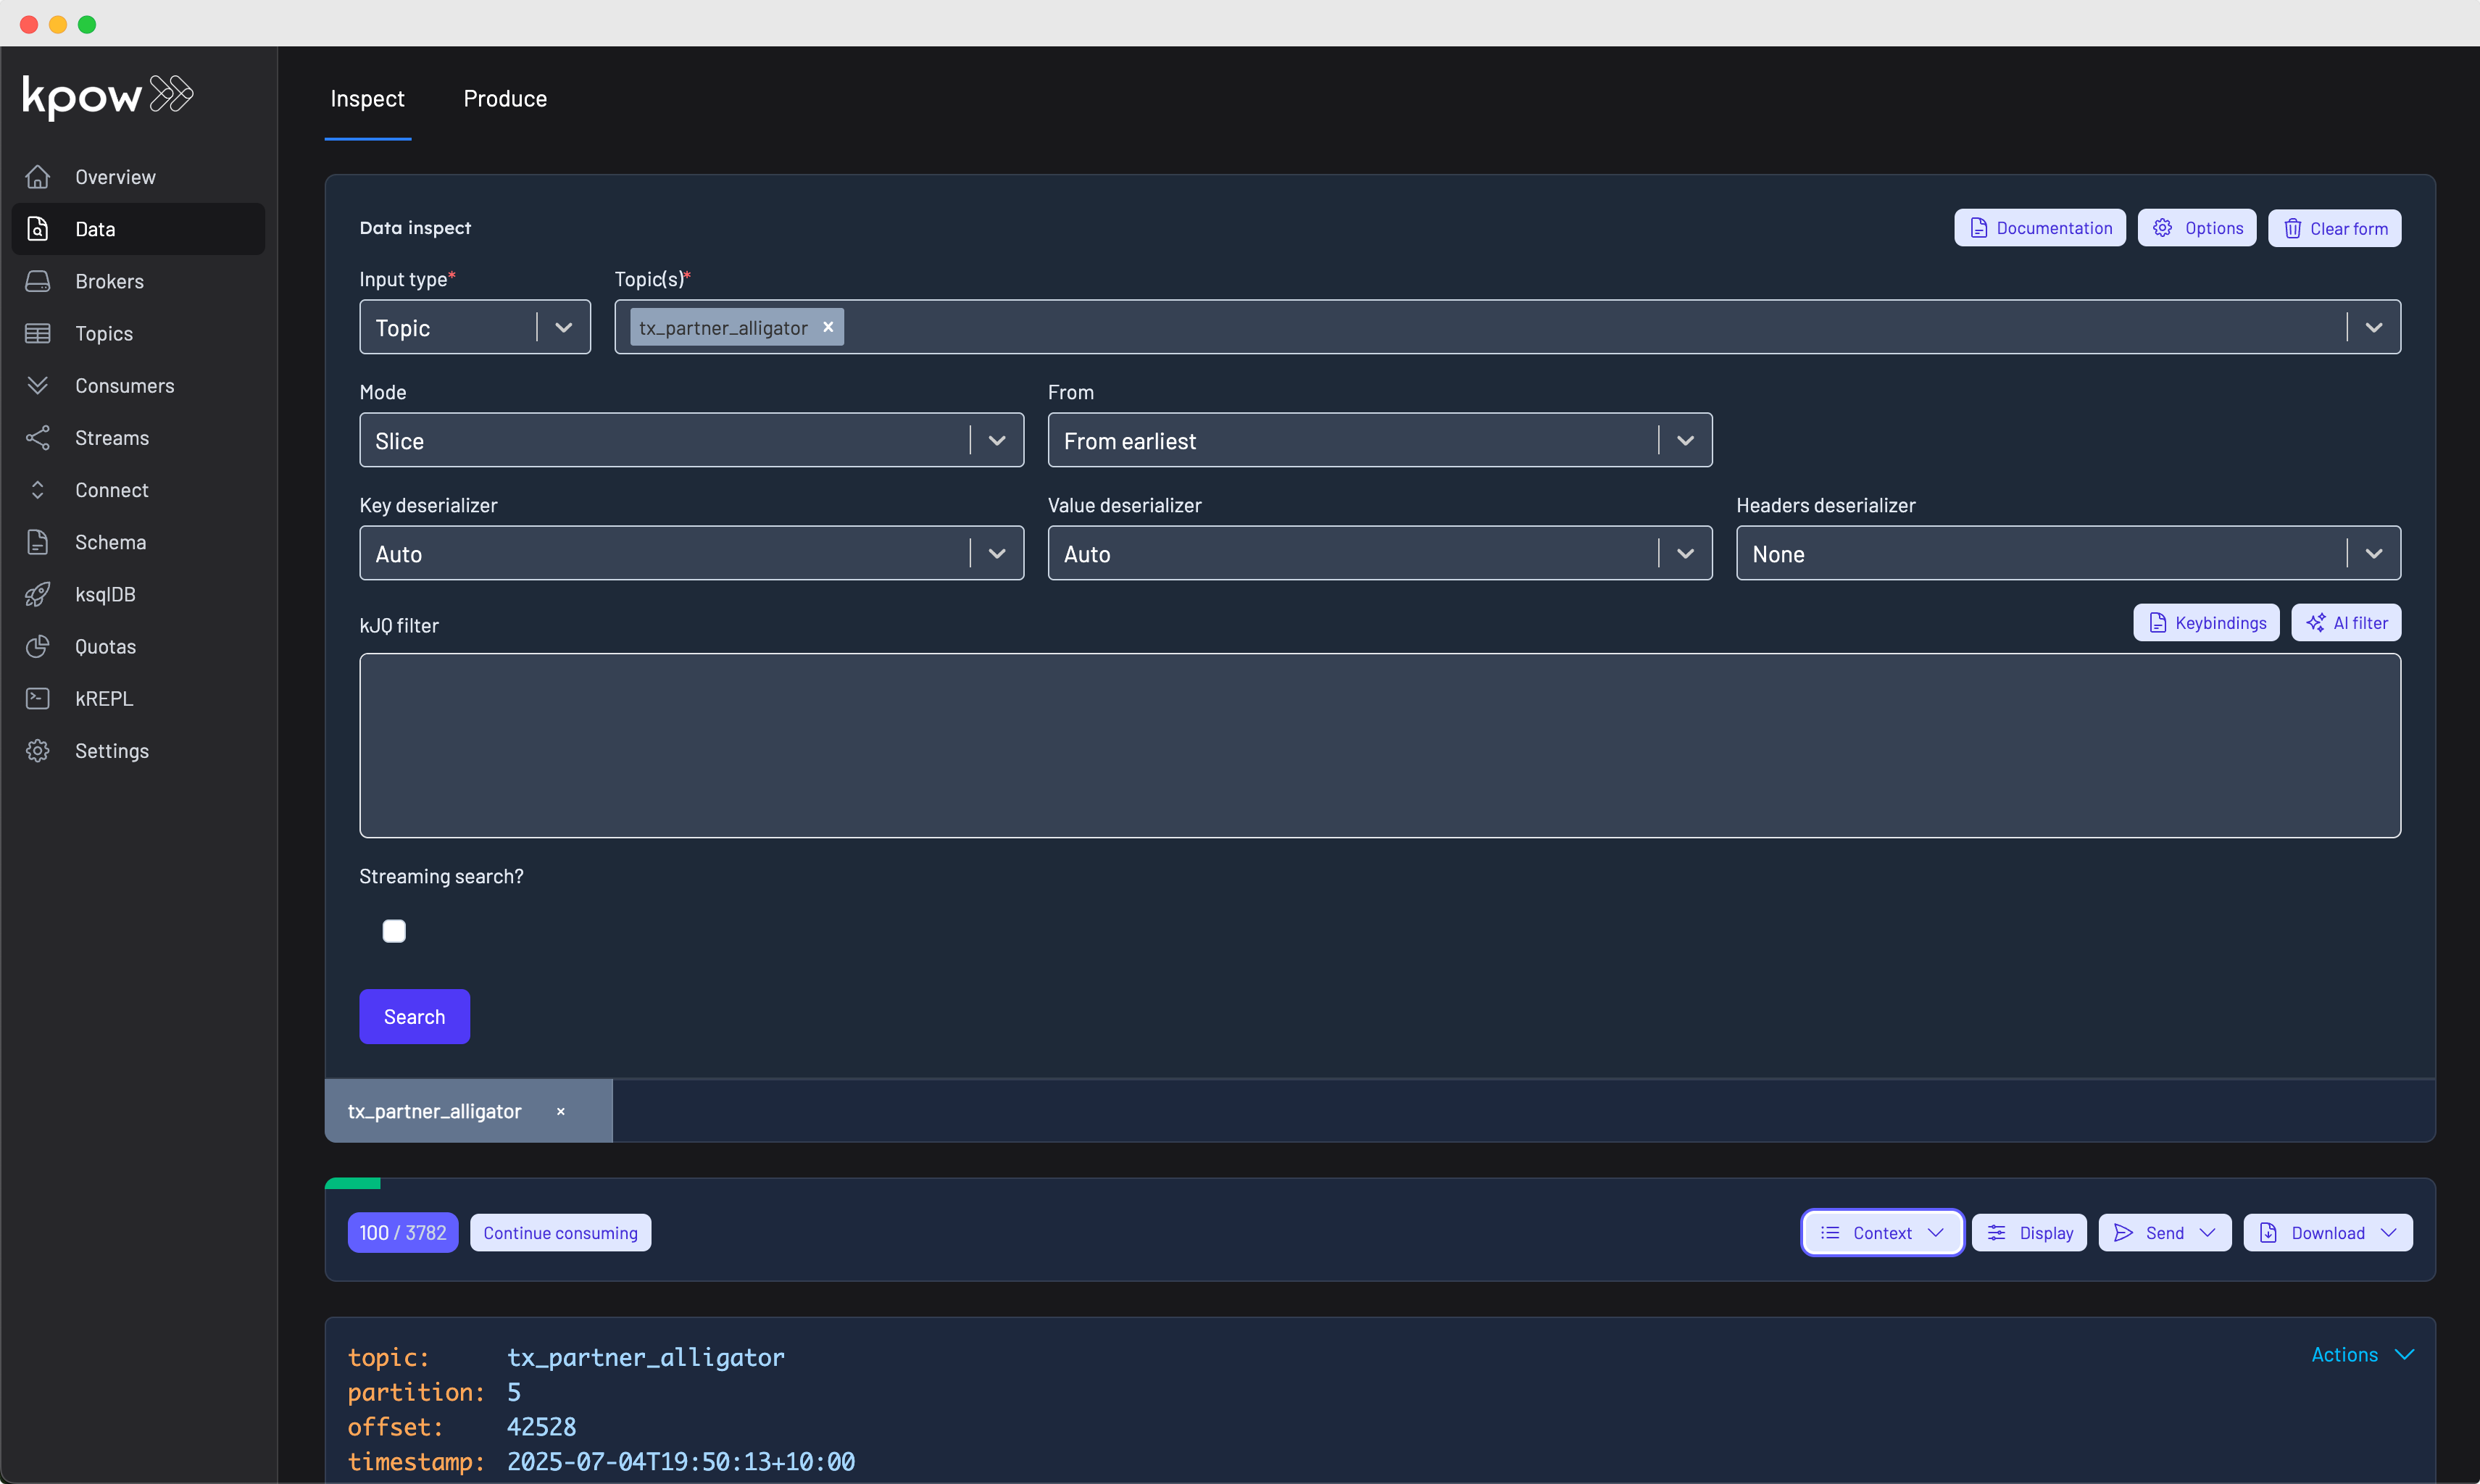This screenshot has width=2480, height=1484.
Task: Switch to the Produce tab
Action: click(x=505, y=99)
